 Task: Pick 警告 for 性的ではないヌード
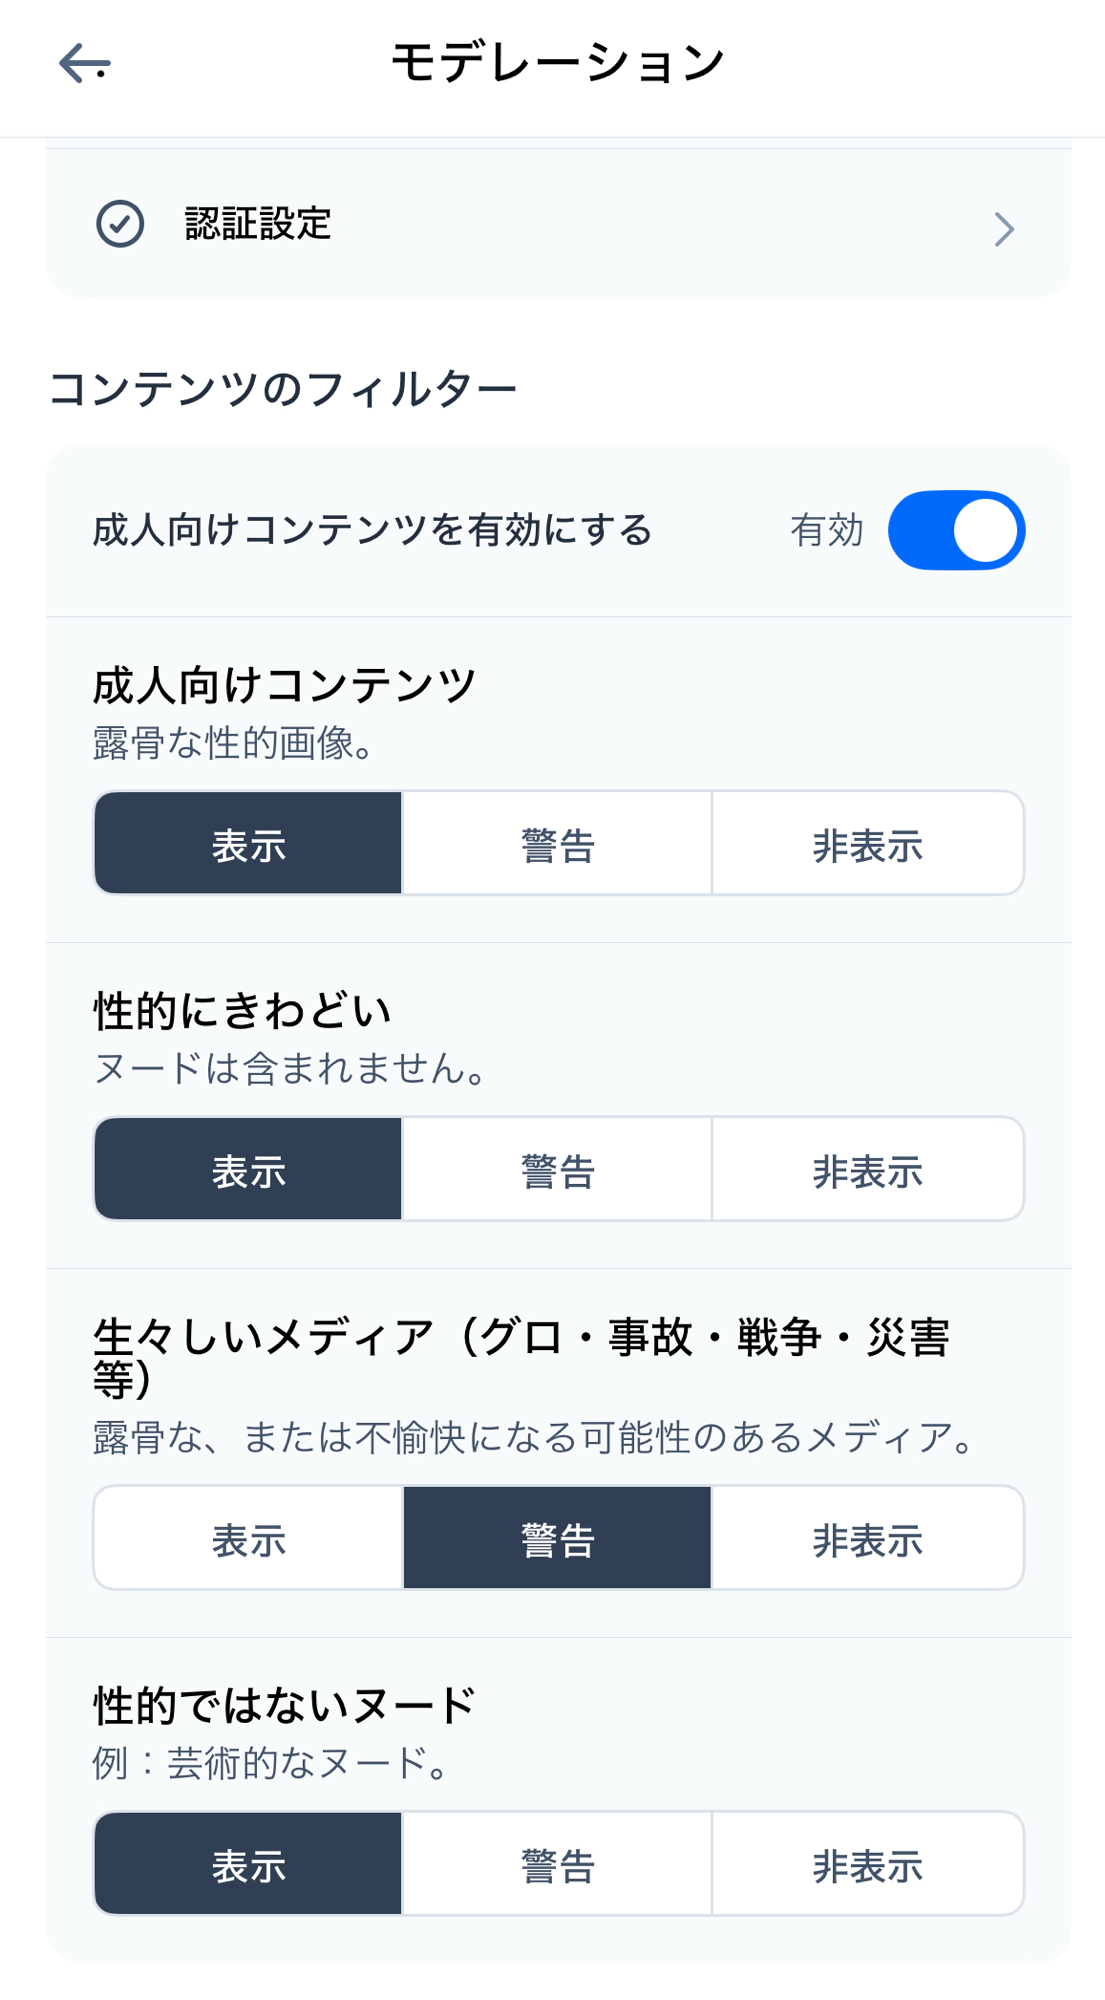click(x=557, y=1864)
